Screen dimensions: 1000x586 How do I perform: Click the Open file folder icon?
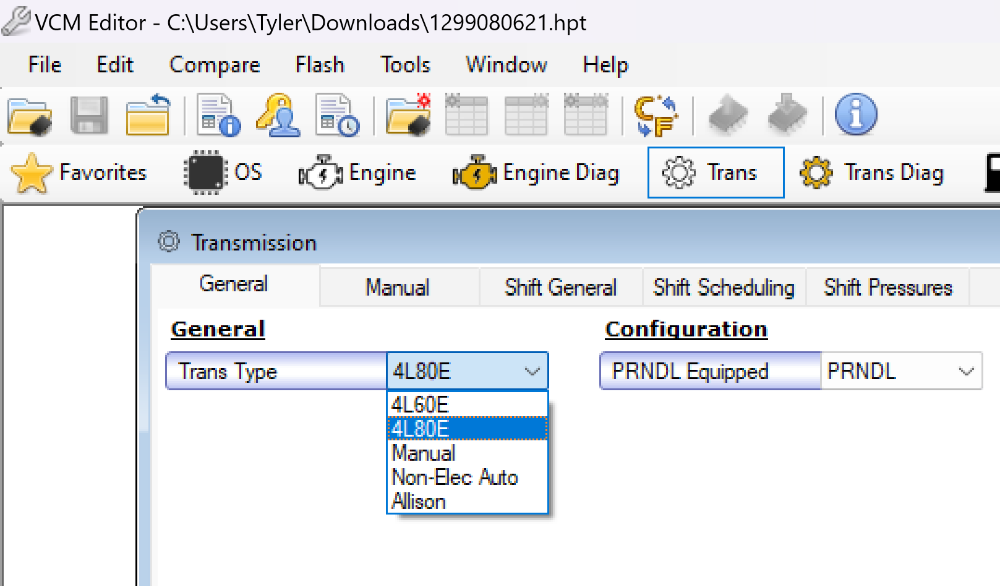click(x=30, y=116)
